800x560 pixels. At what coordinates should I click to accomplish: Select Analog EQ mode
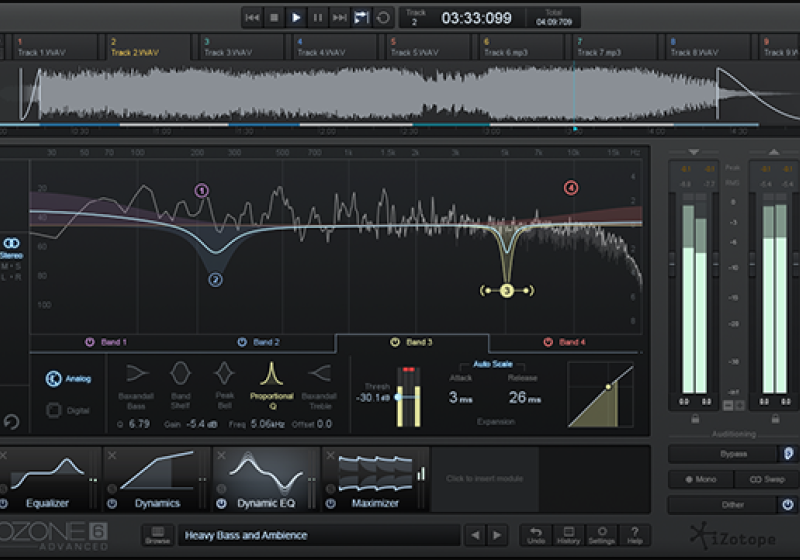pyautogui.click(x=68, y=378)
